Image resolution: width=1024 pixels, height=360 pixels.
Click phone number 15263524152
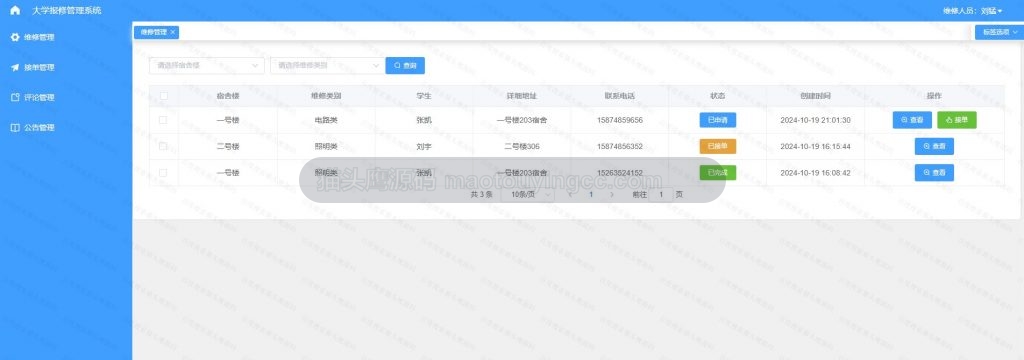[x=620, y=172]
